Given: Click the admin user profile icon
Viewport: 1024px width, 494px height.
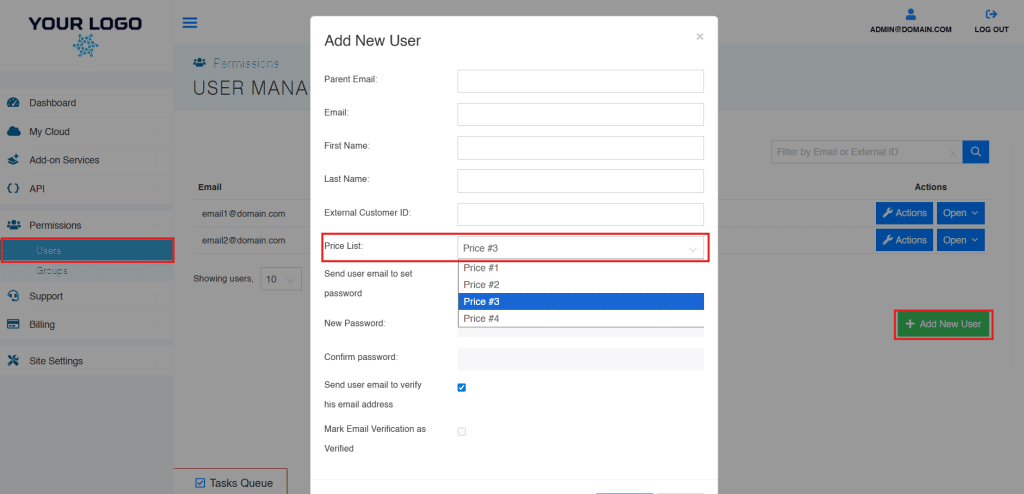Looking at the screenshot, I should (910, 14).
